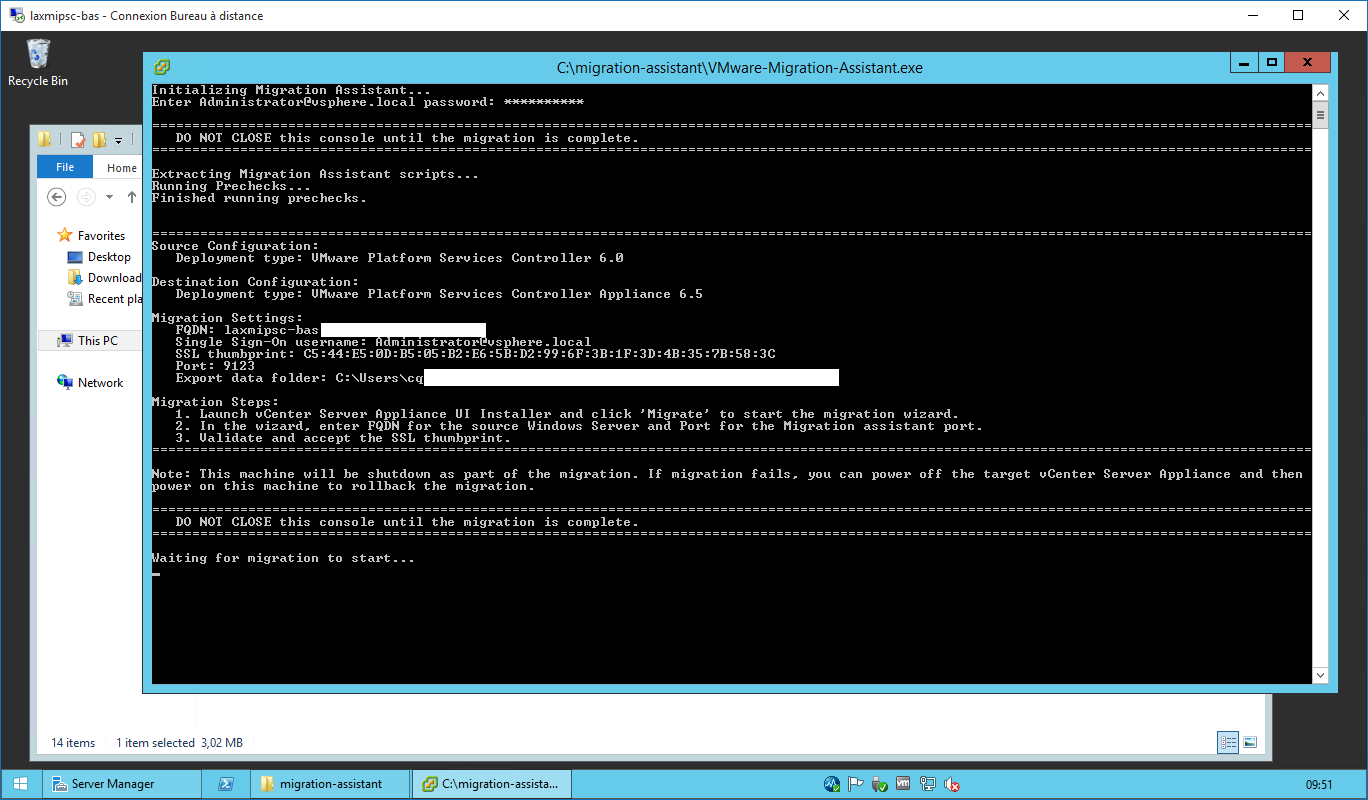
Task: Click the Action Center flag tray icon
Action: (856, 785)
